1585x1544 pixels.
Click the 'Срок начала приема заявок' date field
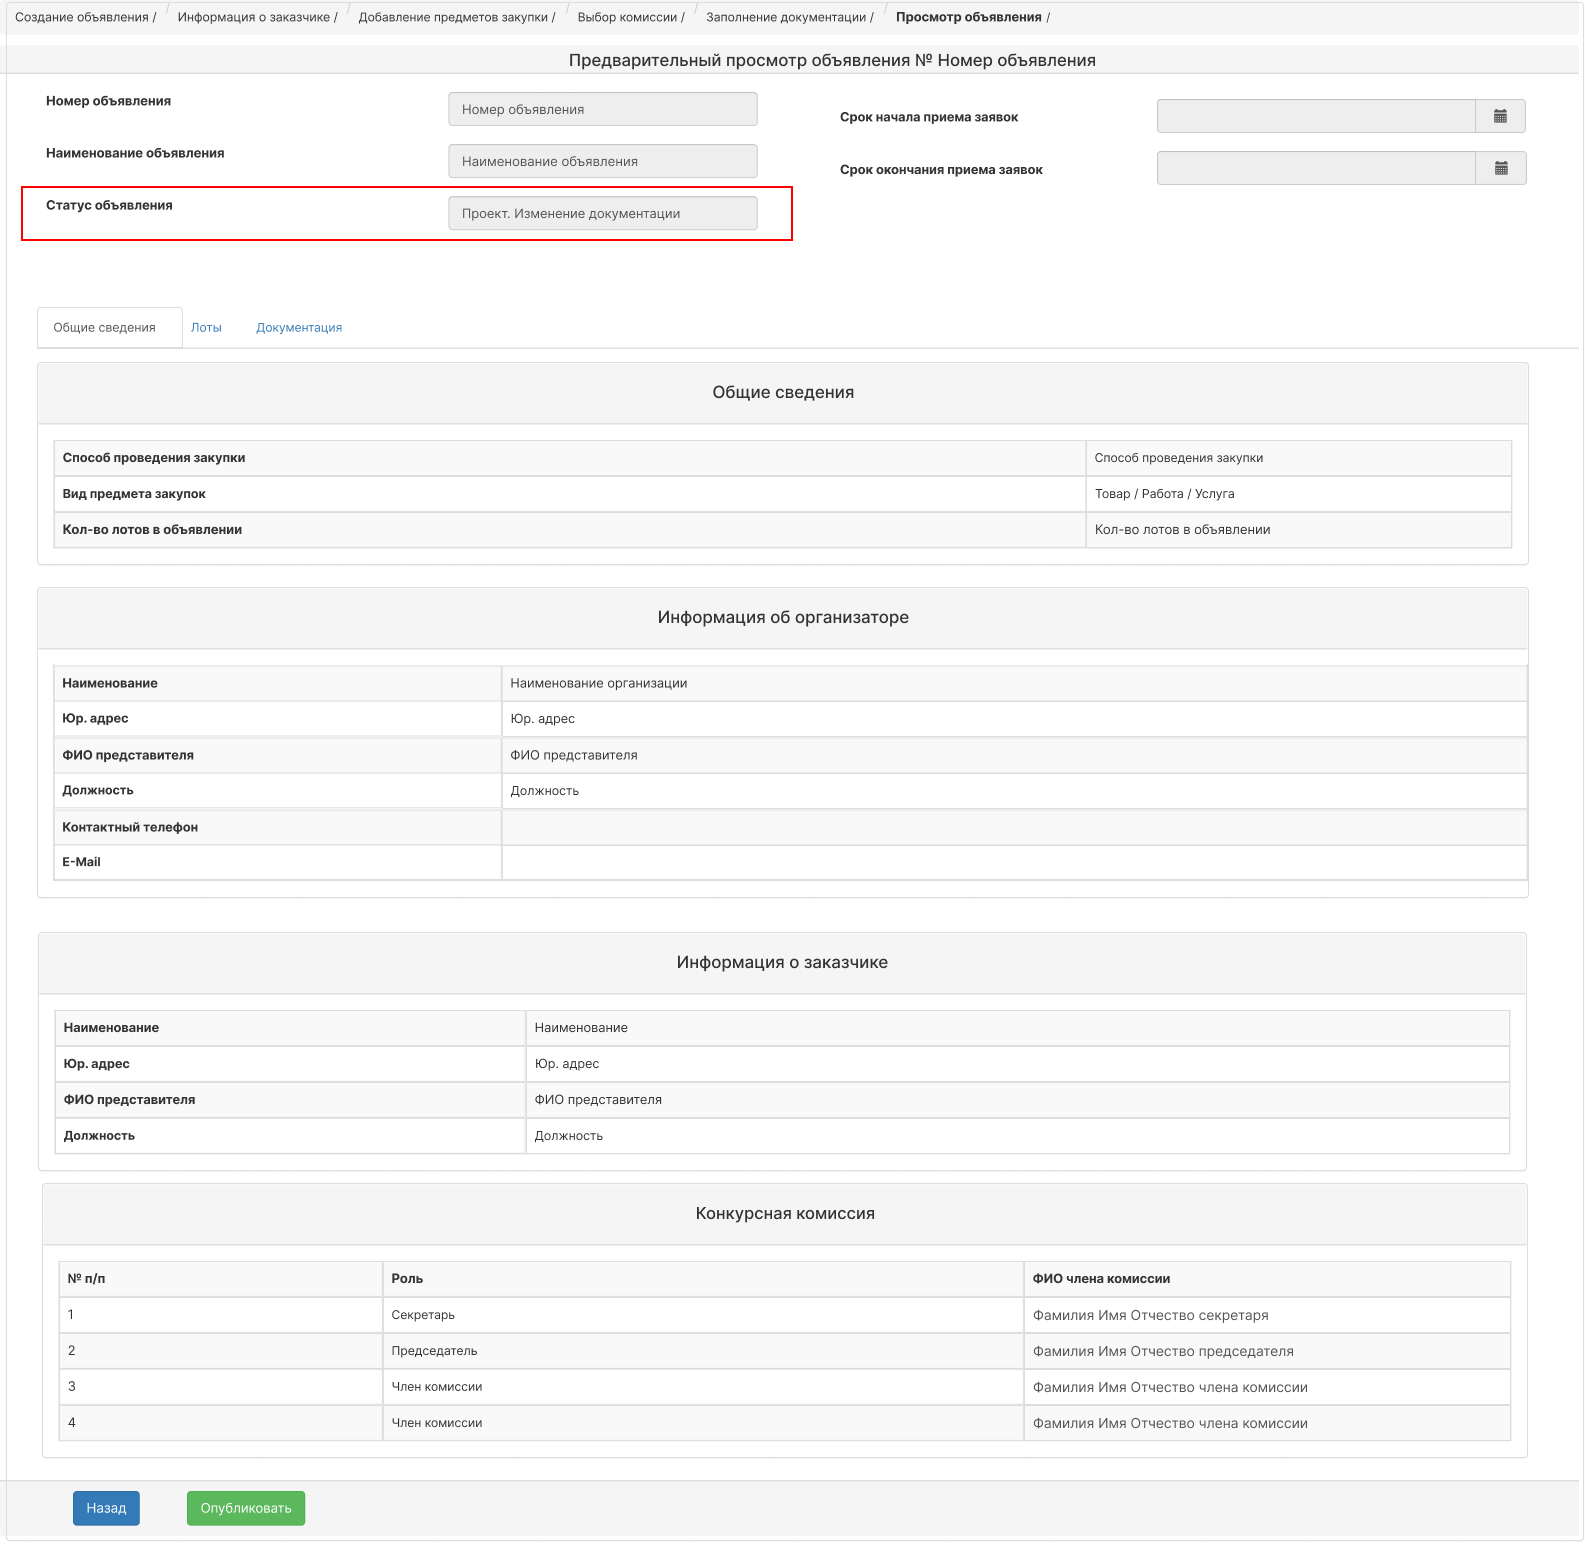(x=1316, y=116)
